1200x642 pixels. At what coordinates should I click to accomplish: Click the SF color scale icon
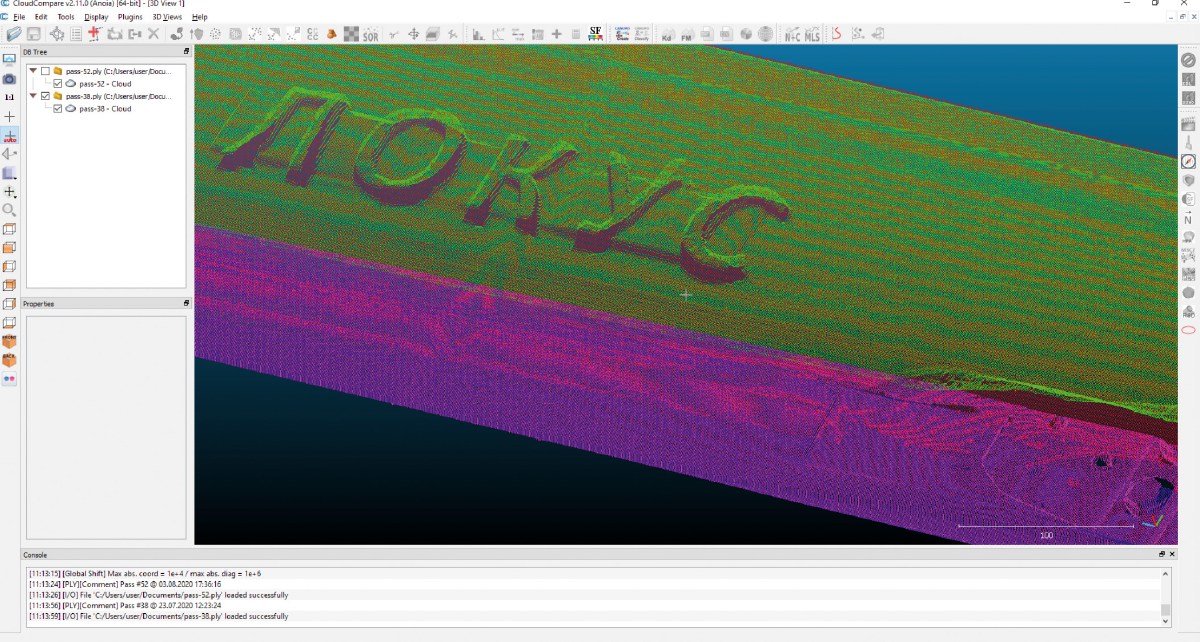pos(595,34)
